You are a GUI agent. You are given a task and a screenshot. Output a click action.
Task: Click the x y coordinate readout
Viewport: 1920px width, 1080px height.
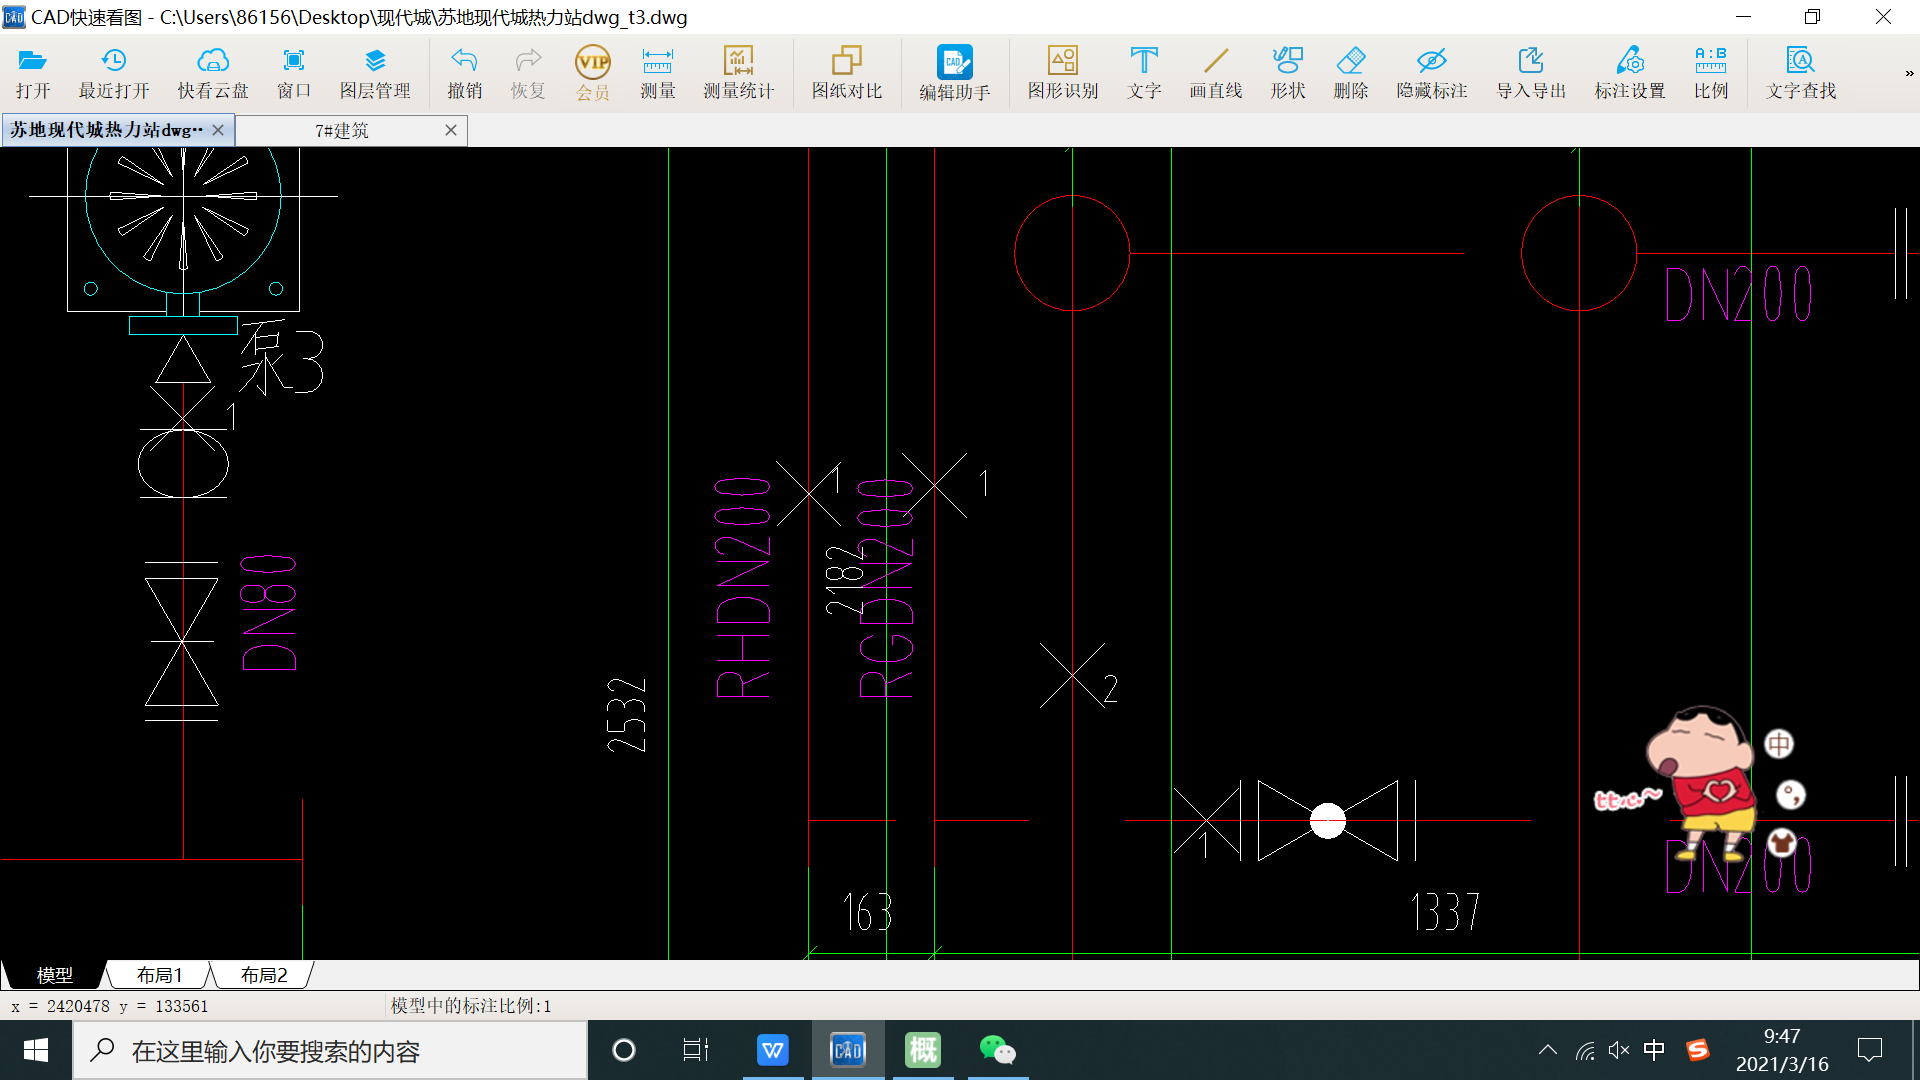(x=110, y=1006)
